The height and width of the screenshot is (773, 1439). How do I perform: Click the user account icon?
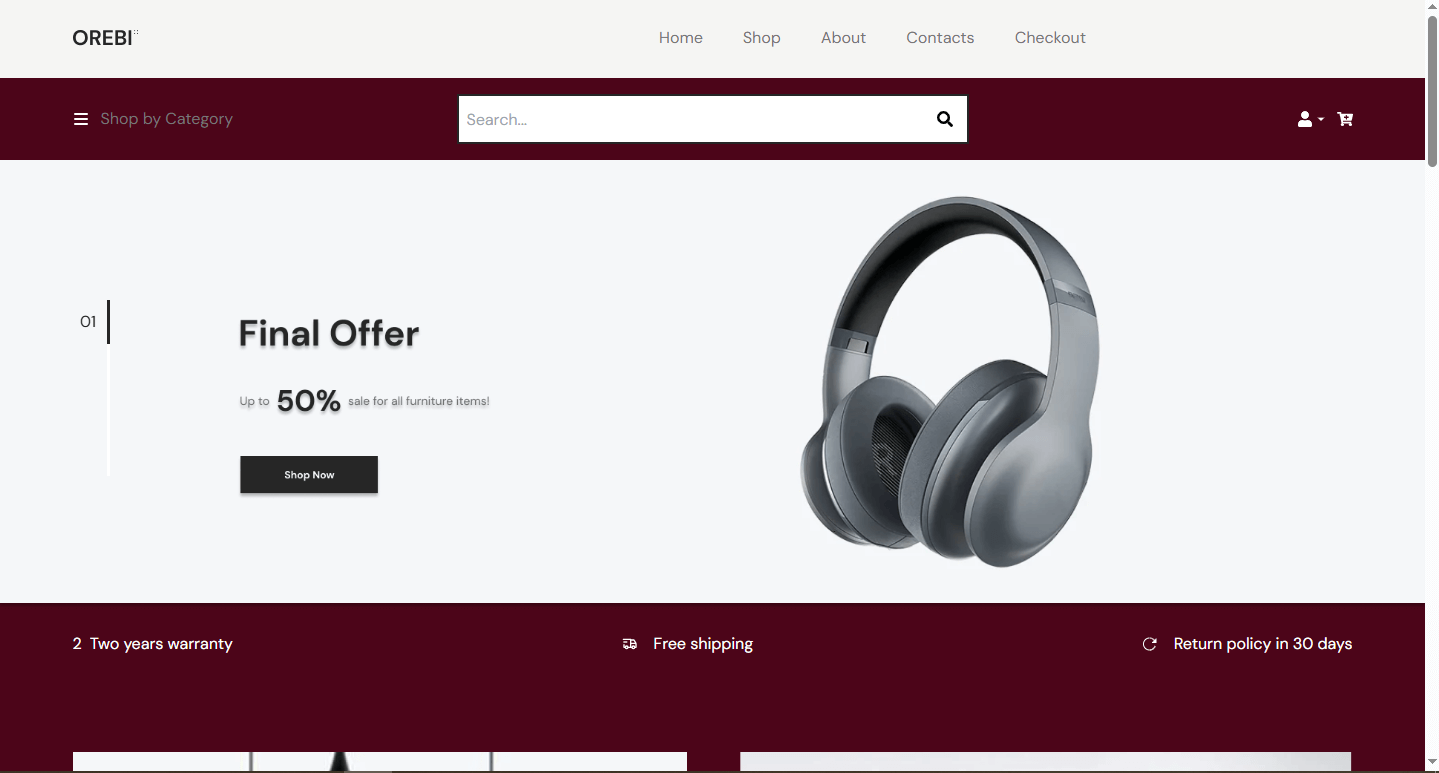click(x=1305, y=119)
